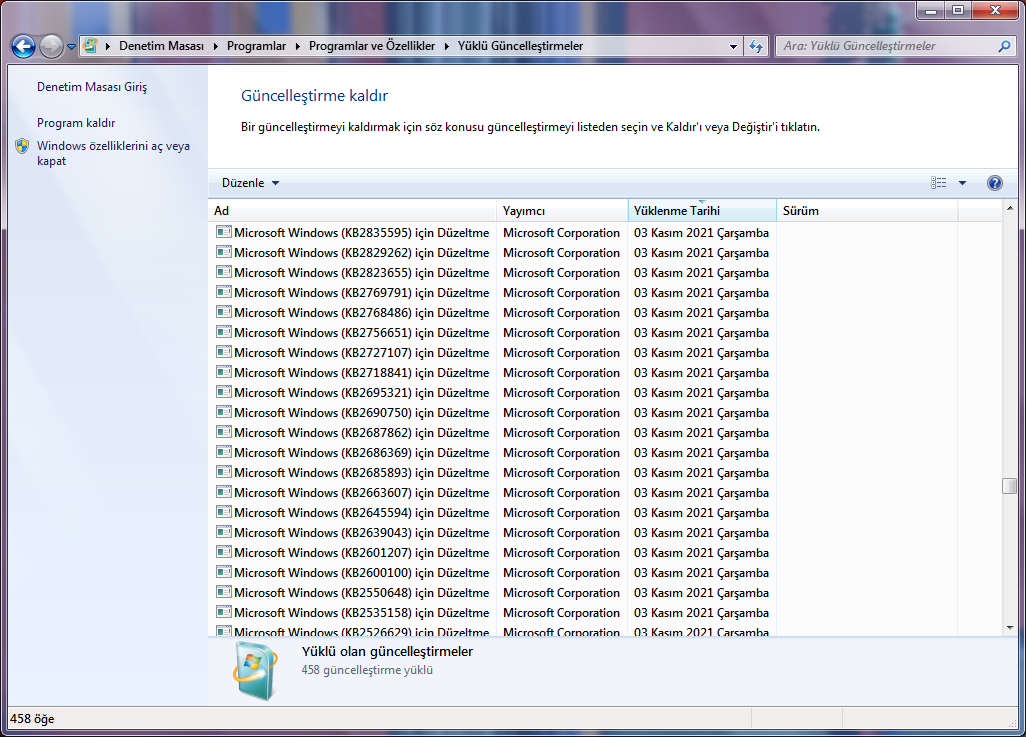Select the KB2663607 update icon
This screenshot has width=1026, height=737.
point(224,492)
